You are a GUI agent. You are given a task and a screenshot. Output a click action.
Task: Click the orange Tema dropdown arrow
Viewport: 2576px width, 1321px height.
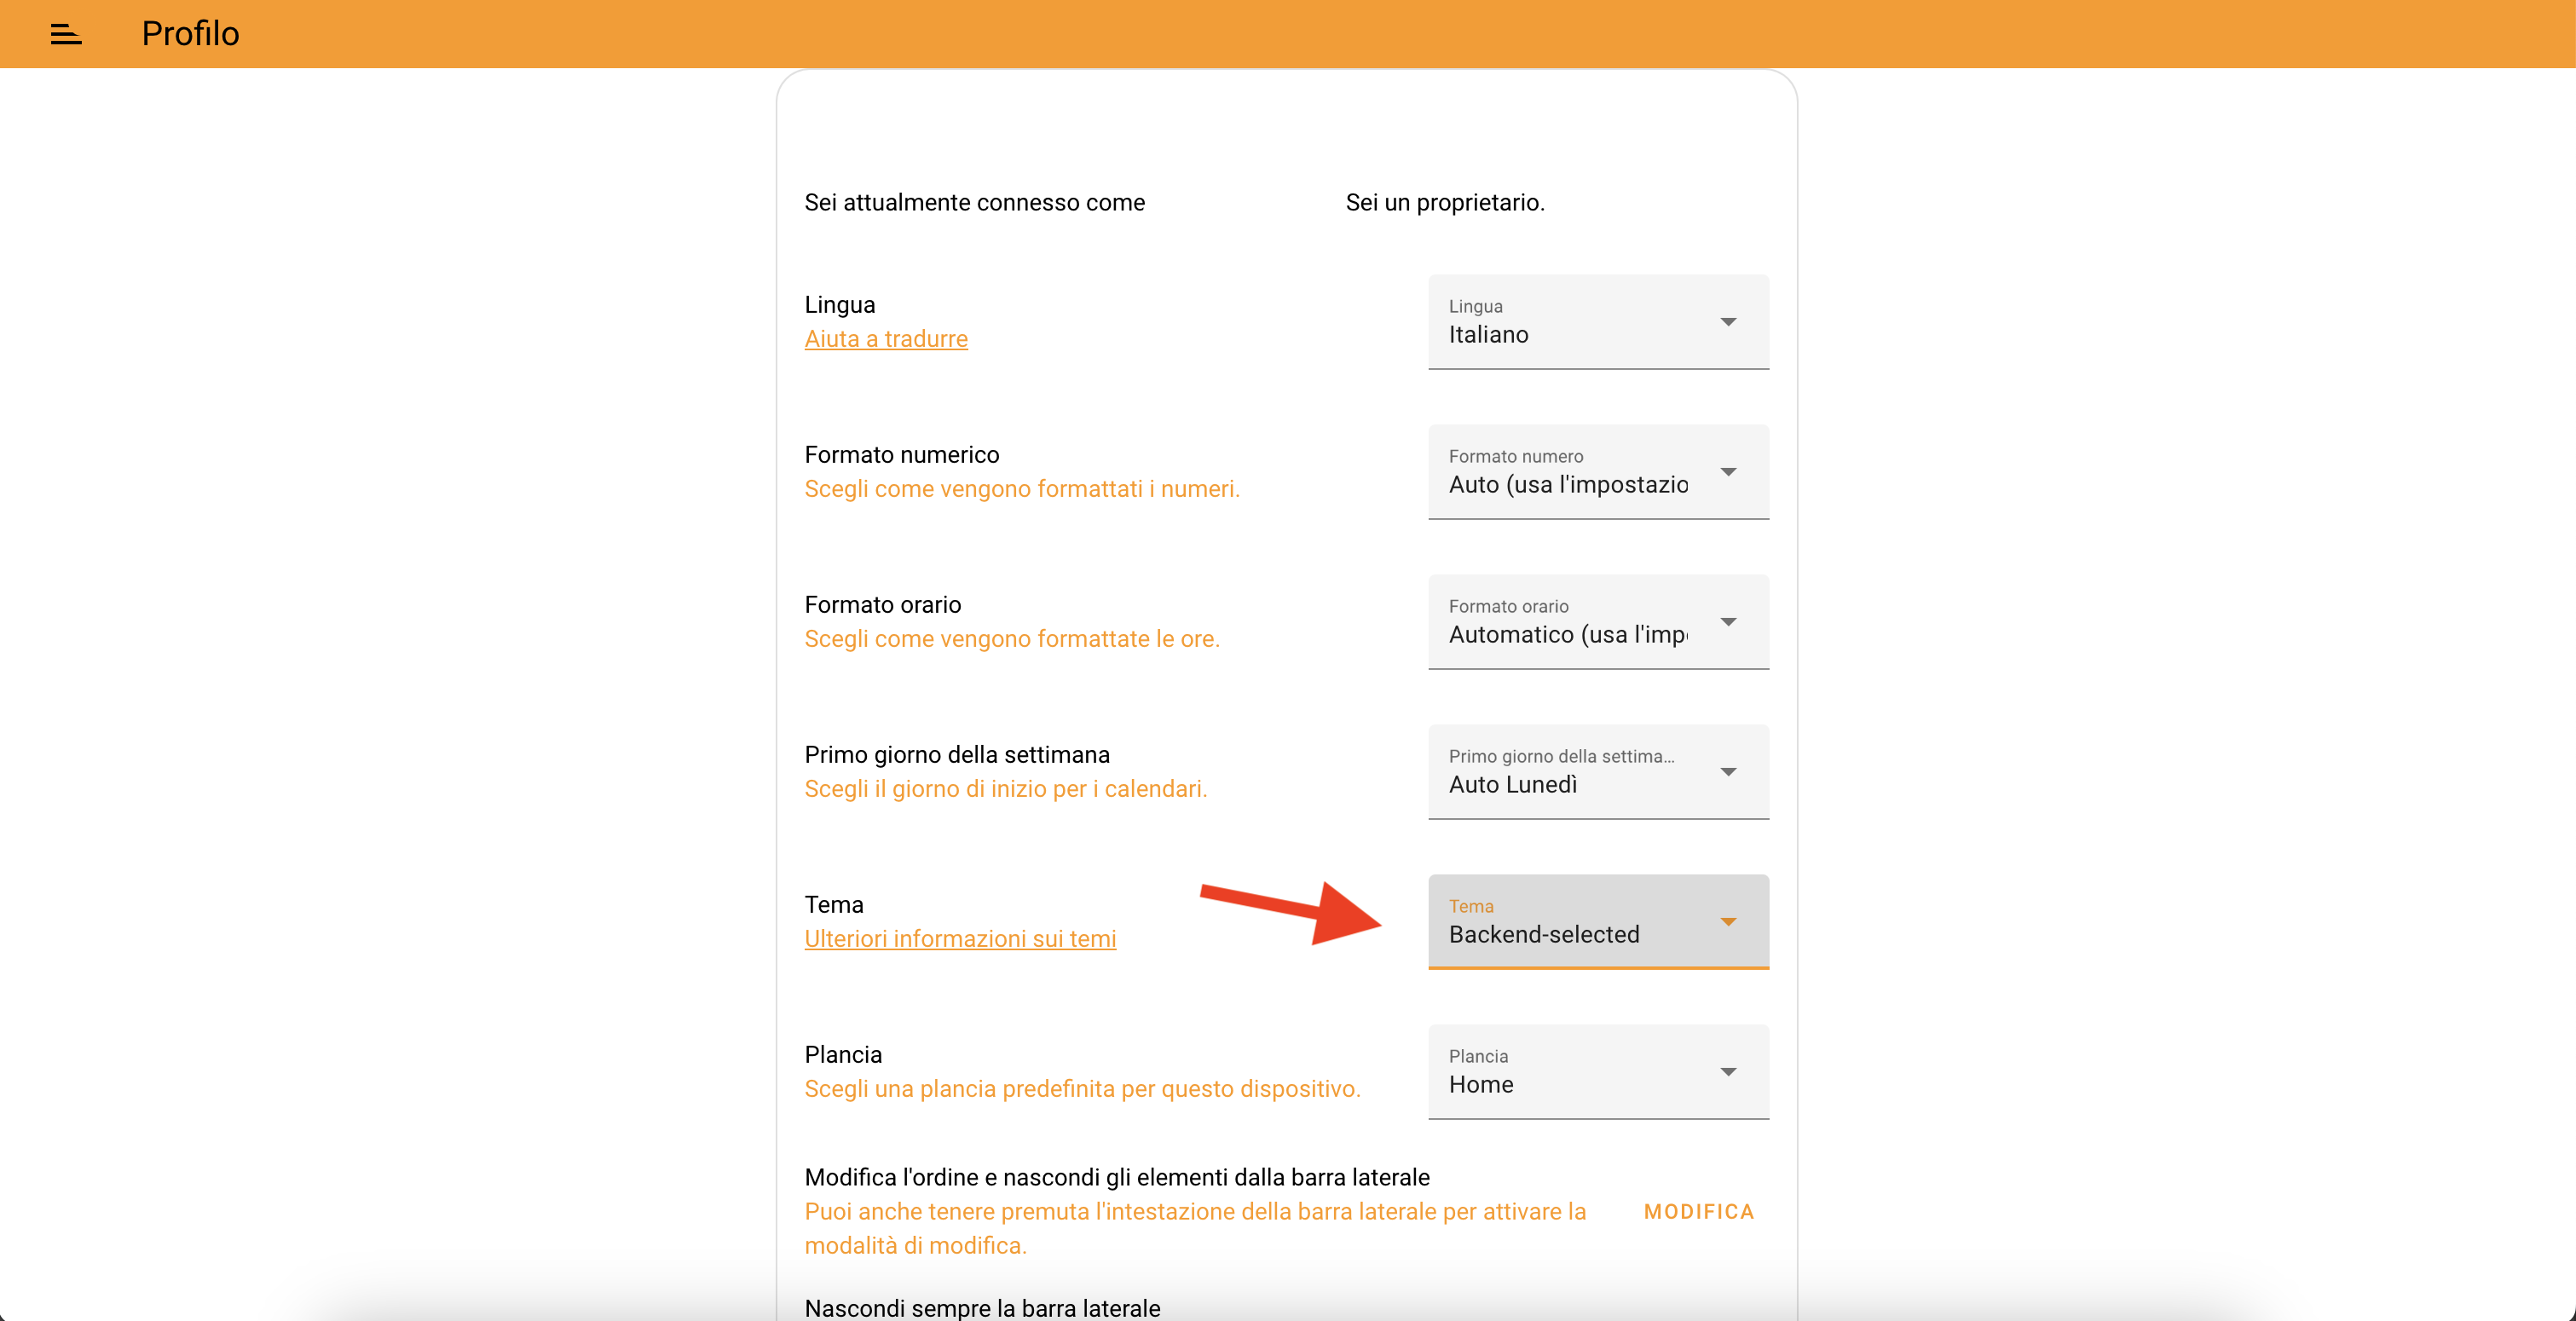(1727, 922)
